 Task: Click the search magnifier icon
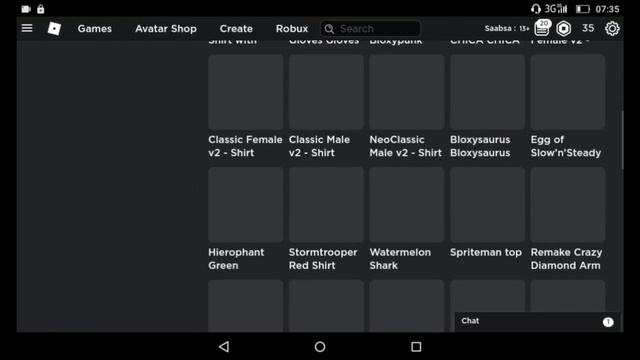click(x=329, y=29)
